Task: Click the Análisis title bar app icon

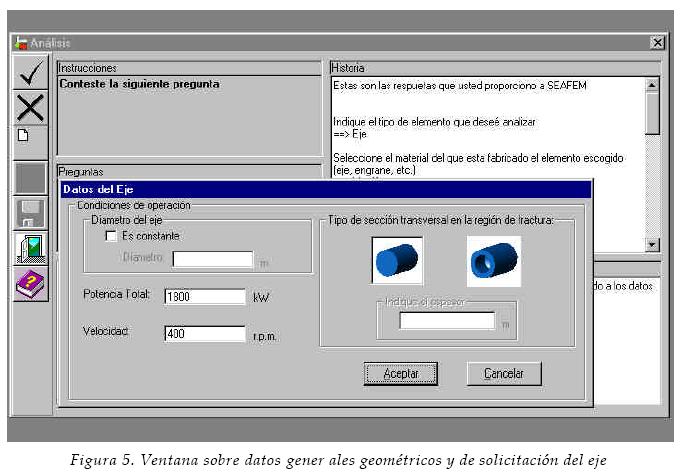Action: [21, 43]
